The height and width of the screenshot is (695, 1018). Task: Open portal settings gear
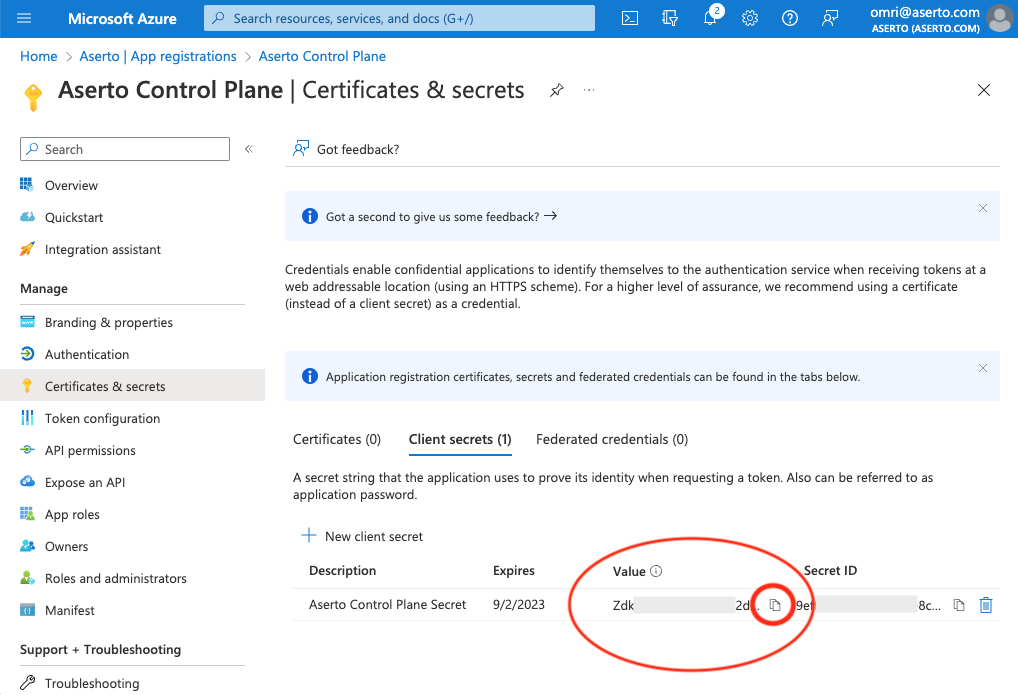tap(750, 18)
